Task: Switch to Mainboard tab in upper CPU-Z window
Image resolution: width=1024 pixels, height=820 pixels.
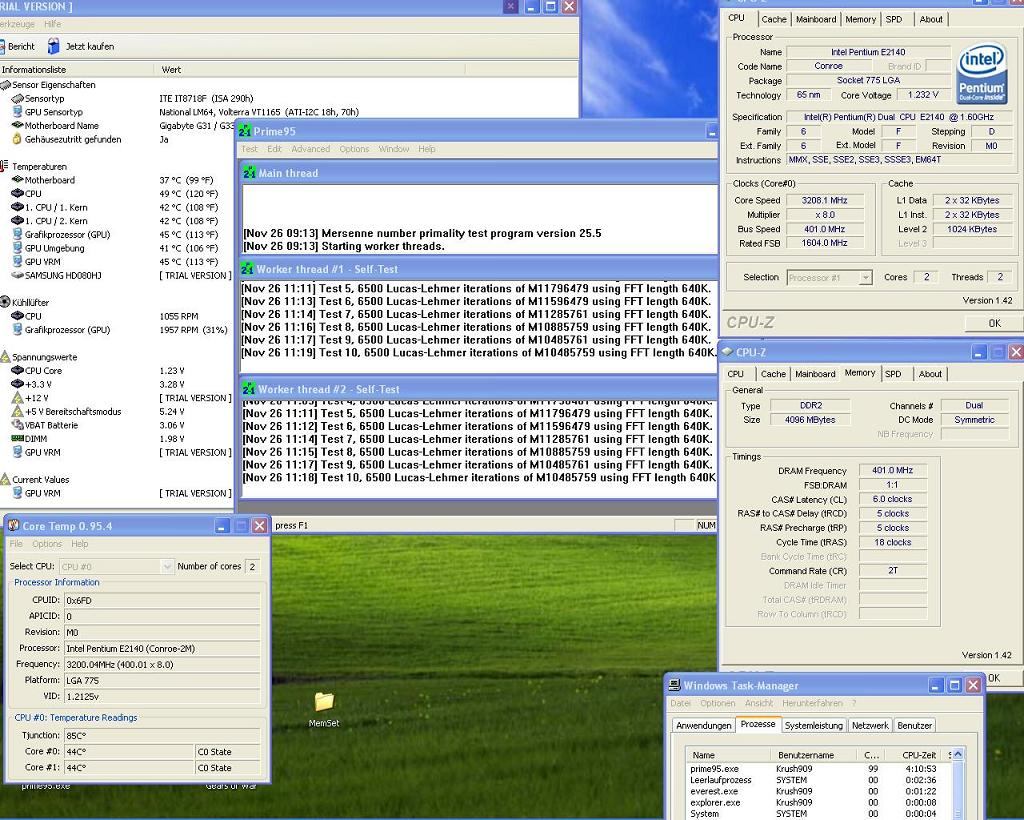Action: 816,20
